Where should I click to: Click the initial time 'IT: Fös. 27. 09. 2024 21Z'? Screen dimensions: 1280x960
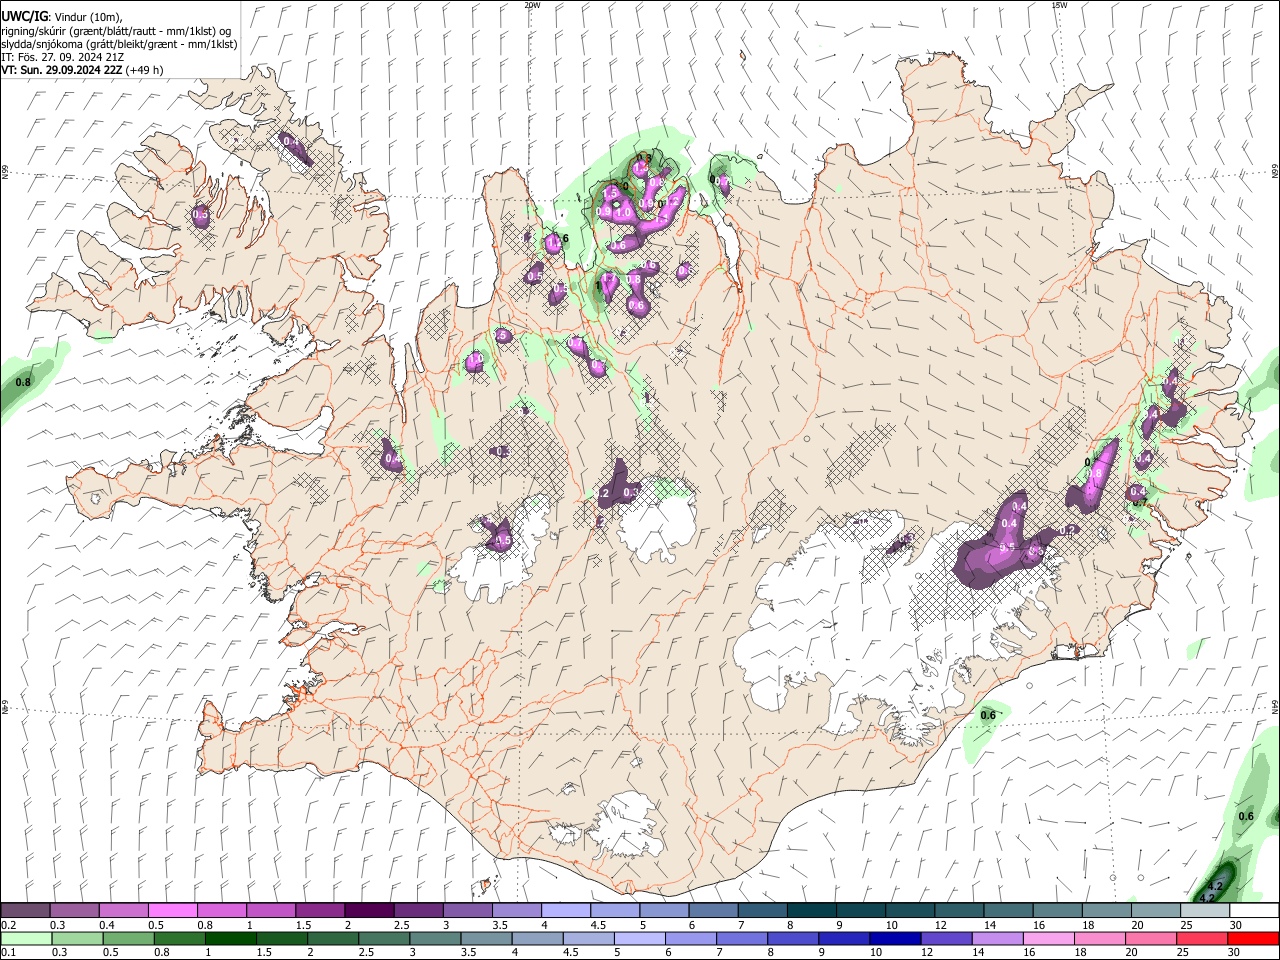coord(63,57)
